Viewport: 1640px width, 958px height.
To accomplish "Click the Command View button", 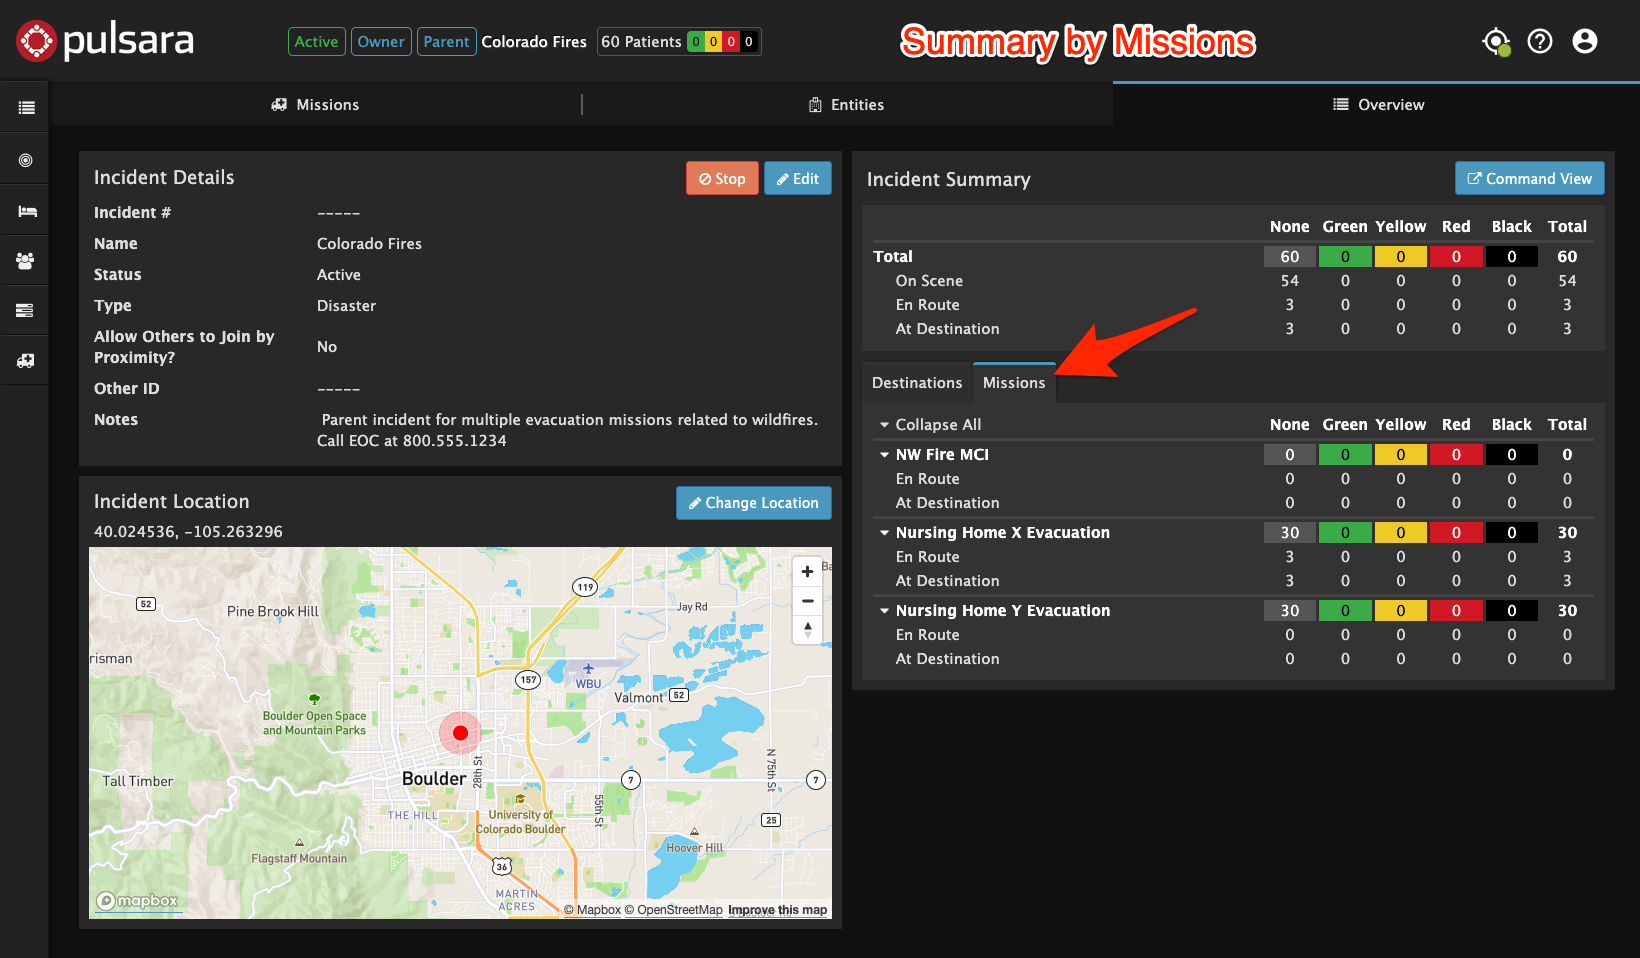I will coord(1529,178).
